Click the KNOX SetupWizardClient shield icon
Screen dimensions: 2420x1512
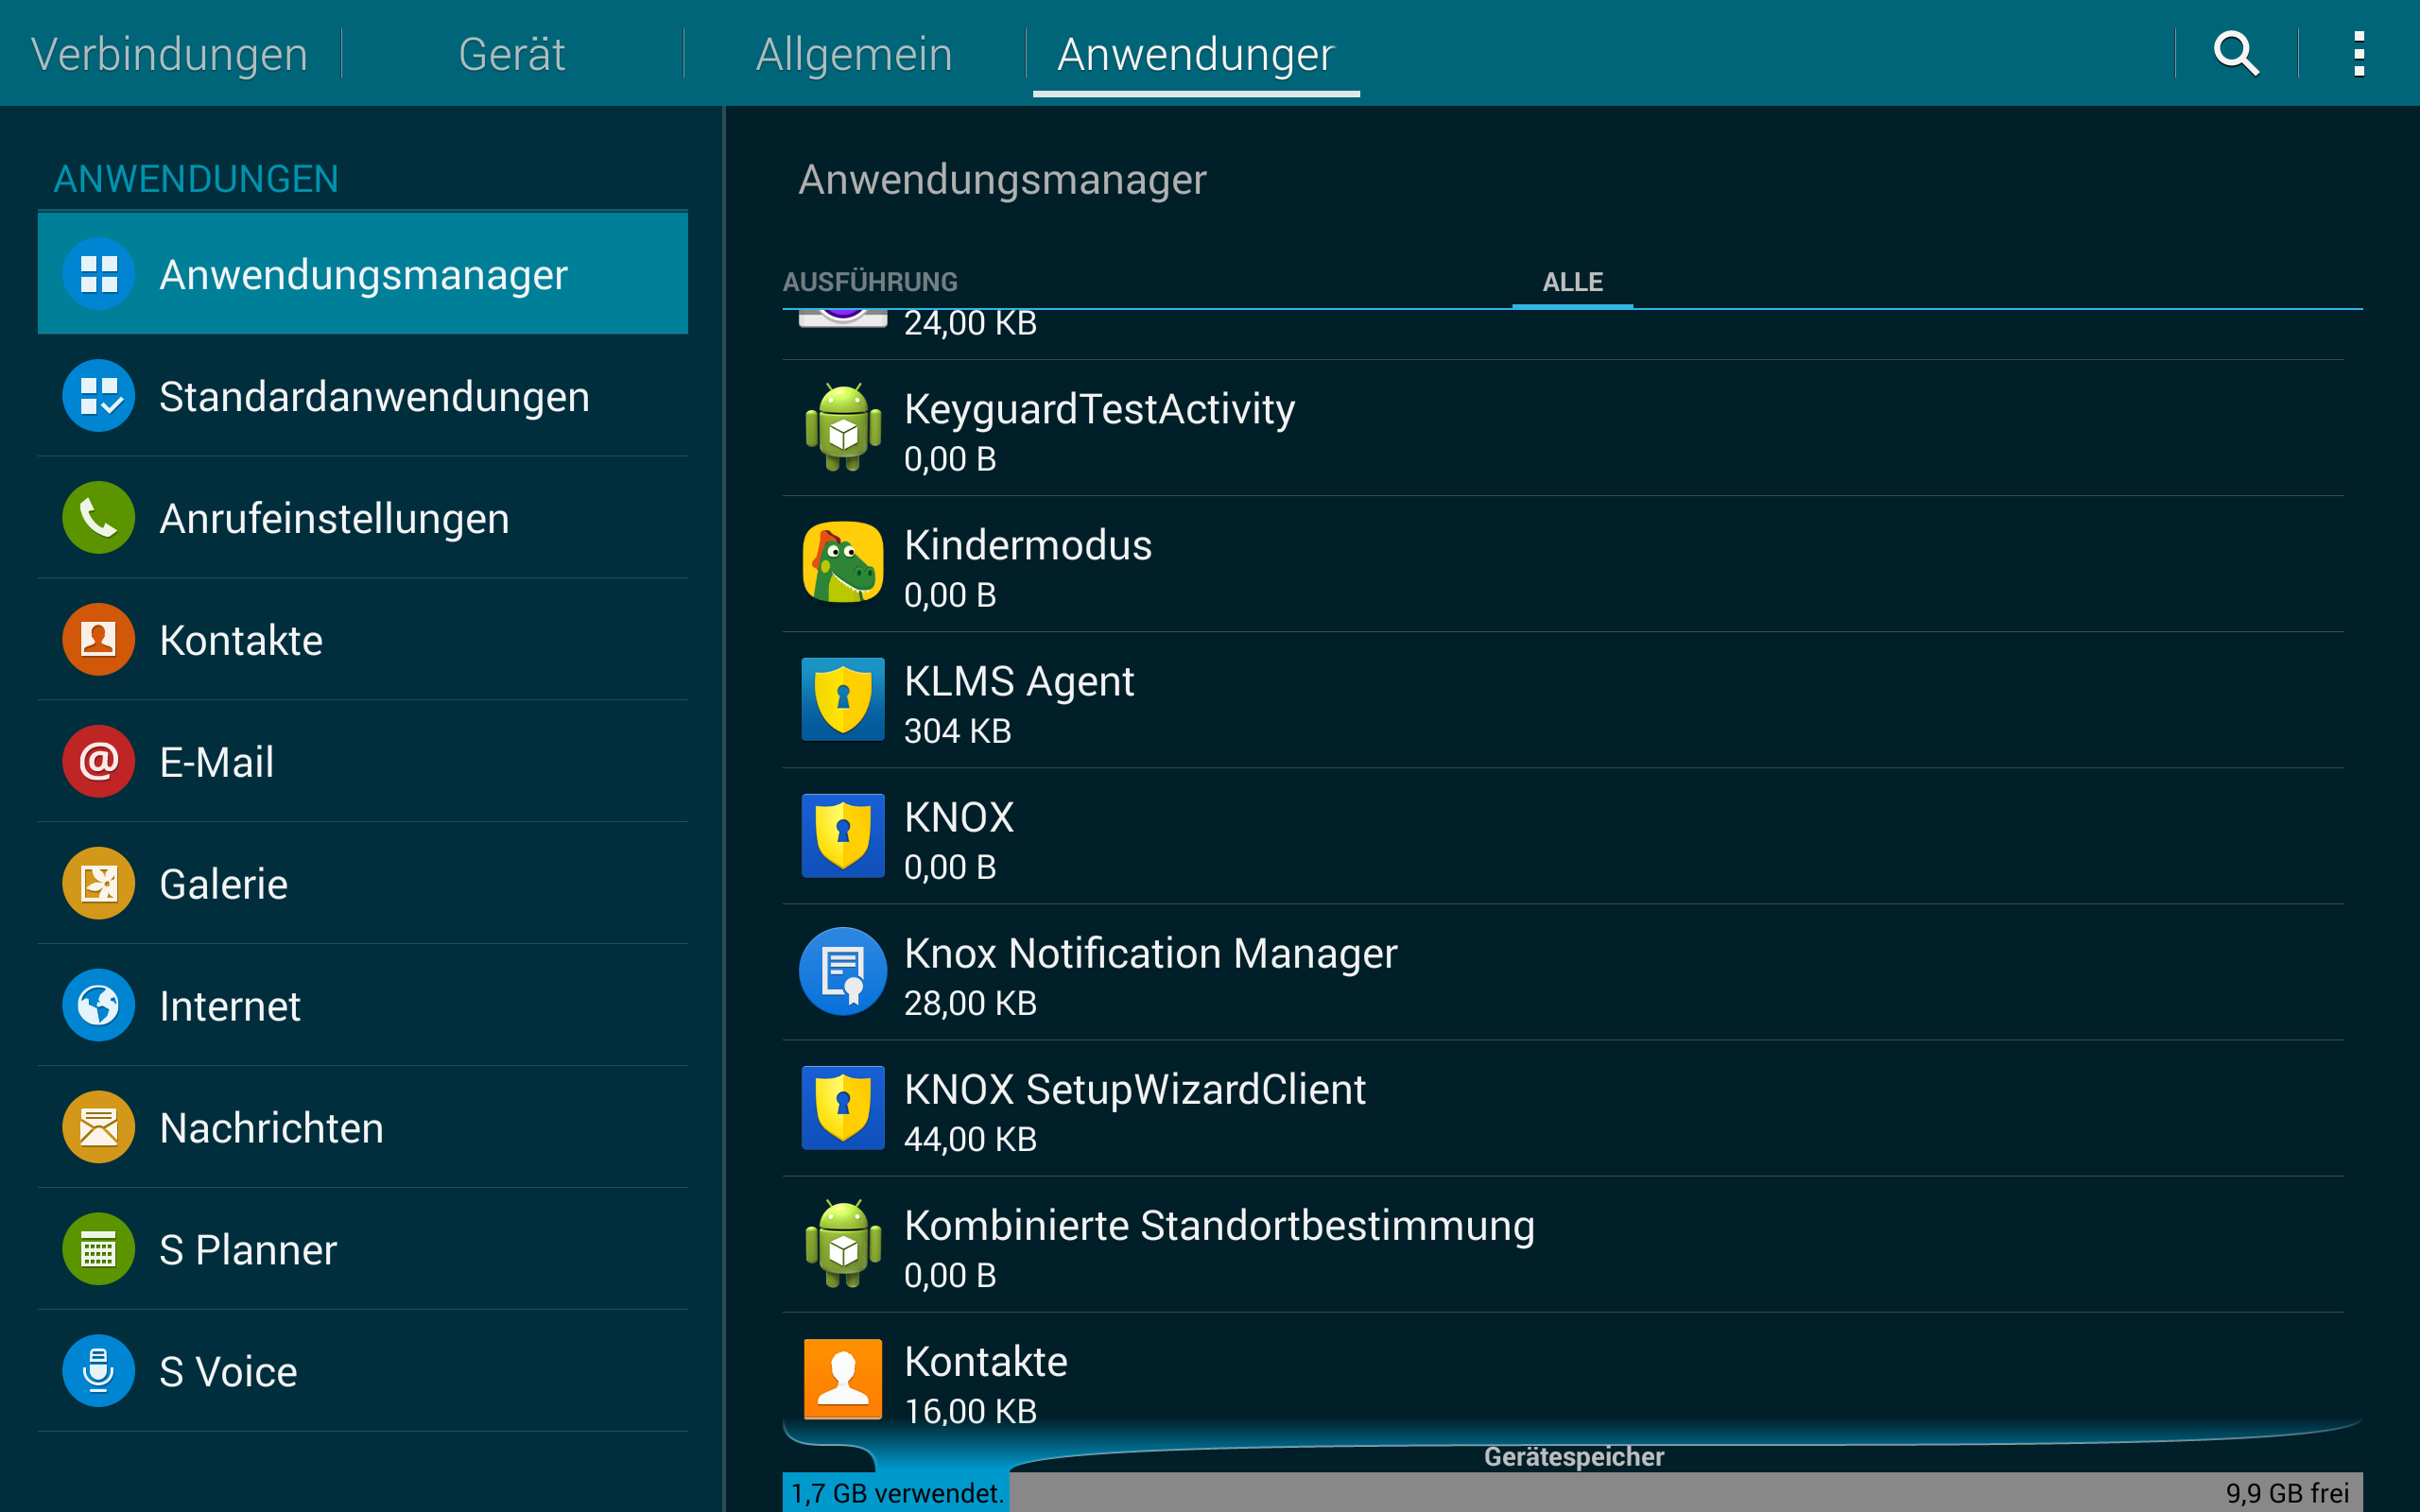843,1107
